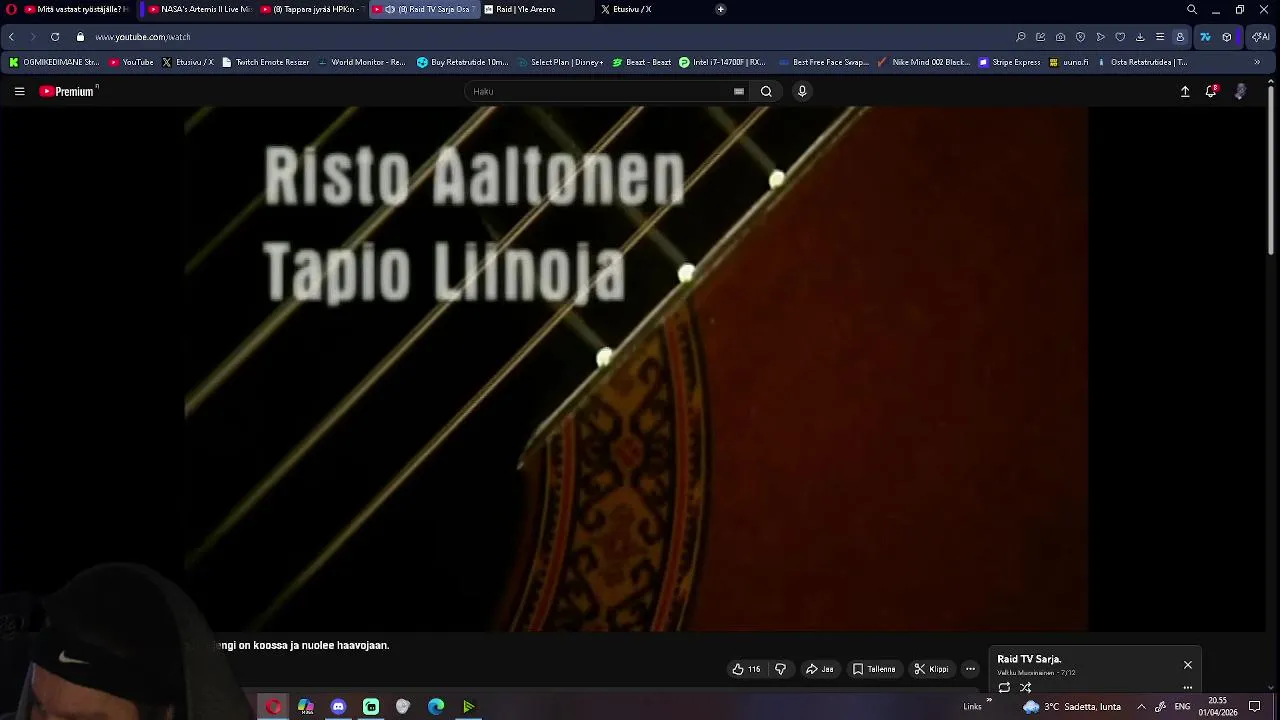Open the player/flow arrow toolbar icon
The height and width of the screenshot is (720, 1280).
point(1101,37)
